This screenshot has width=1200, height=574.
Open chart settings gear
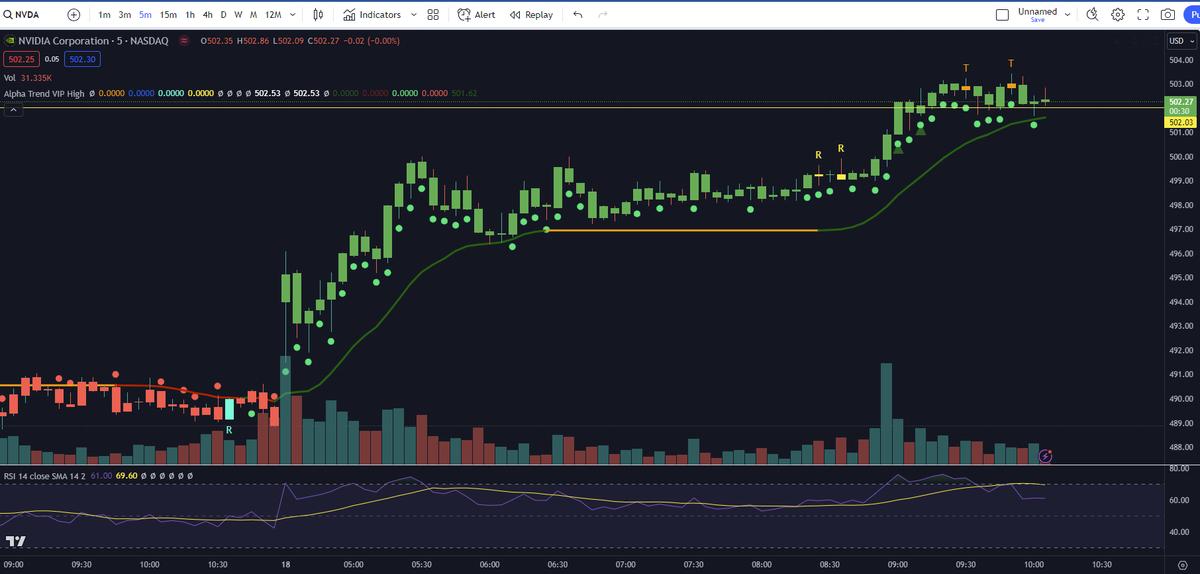pos(1118,15)
